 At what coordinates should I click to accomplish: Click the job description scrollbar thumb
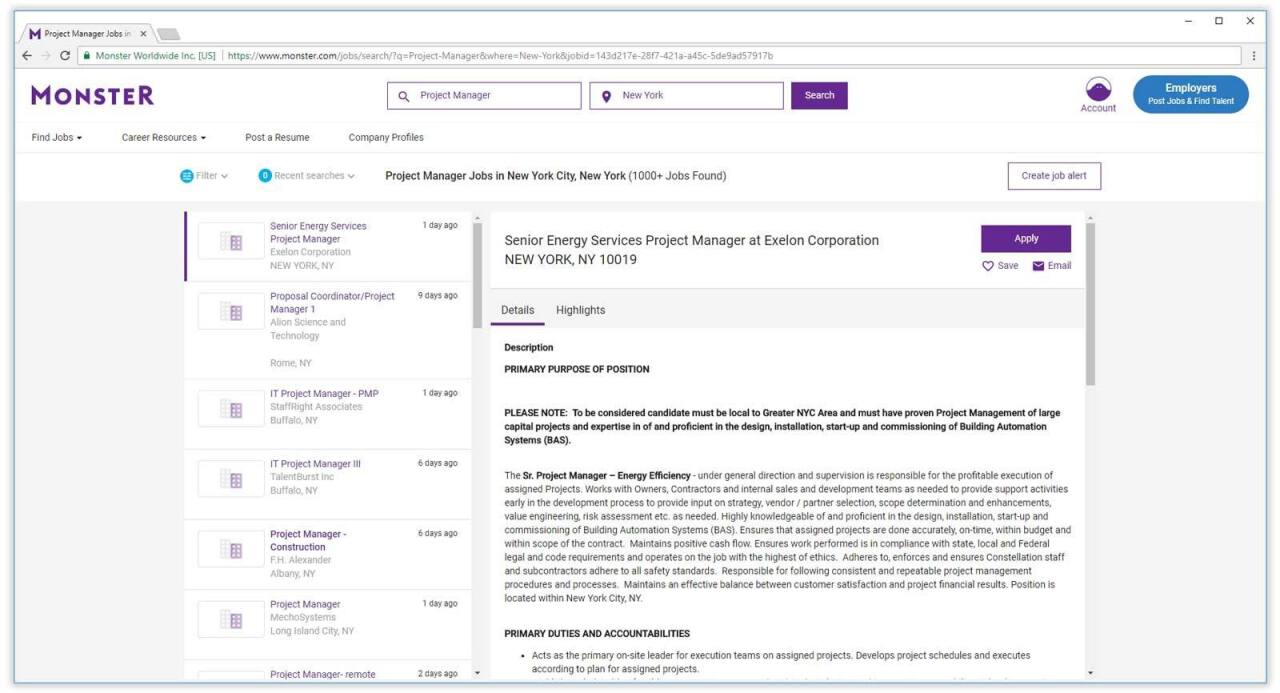click(1090, 304)
